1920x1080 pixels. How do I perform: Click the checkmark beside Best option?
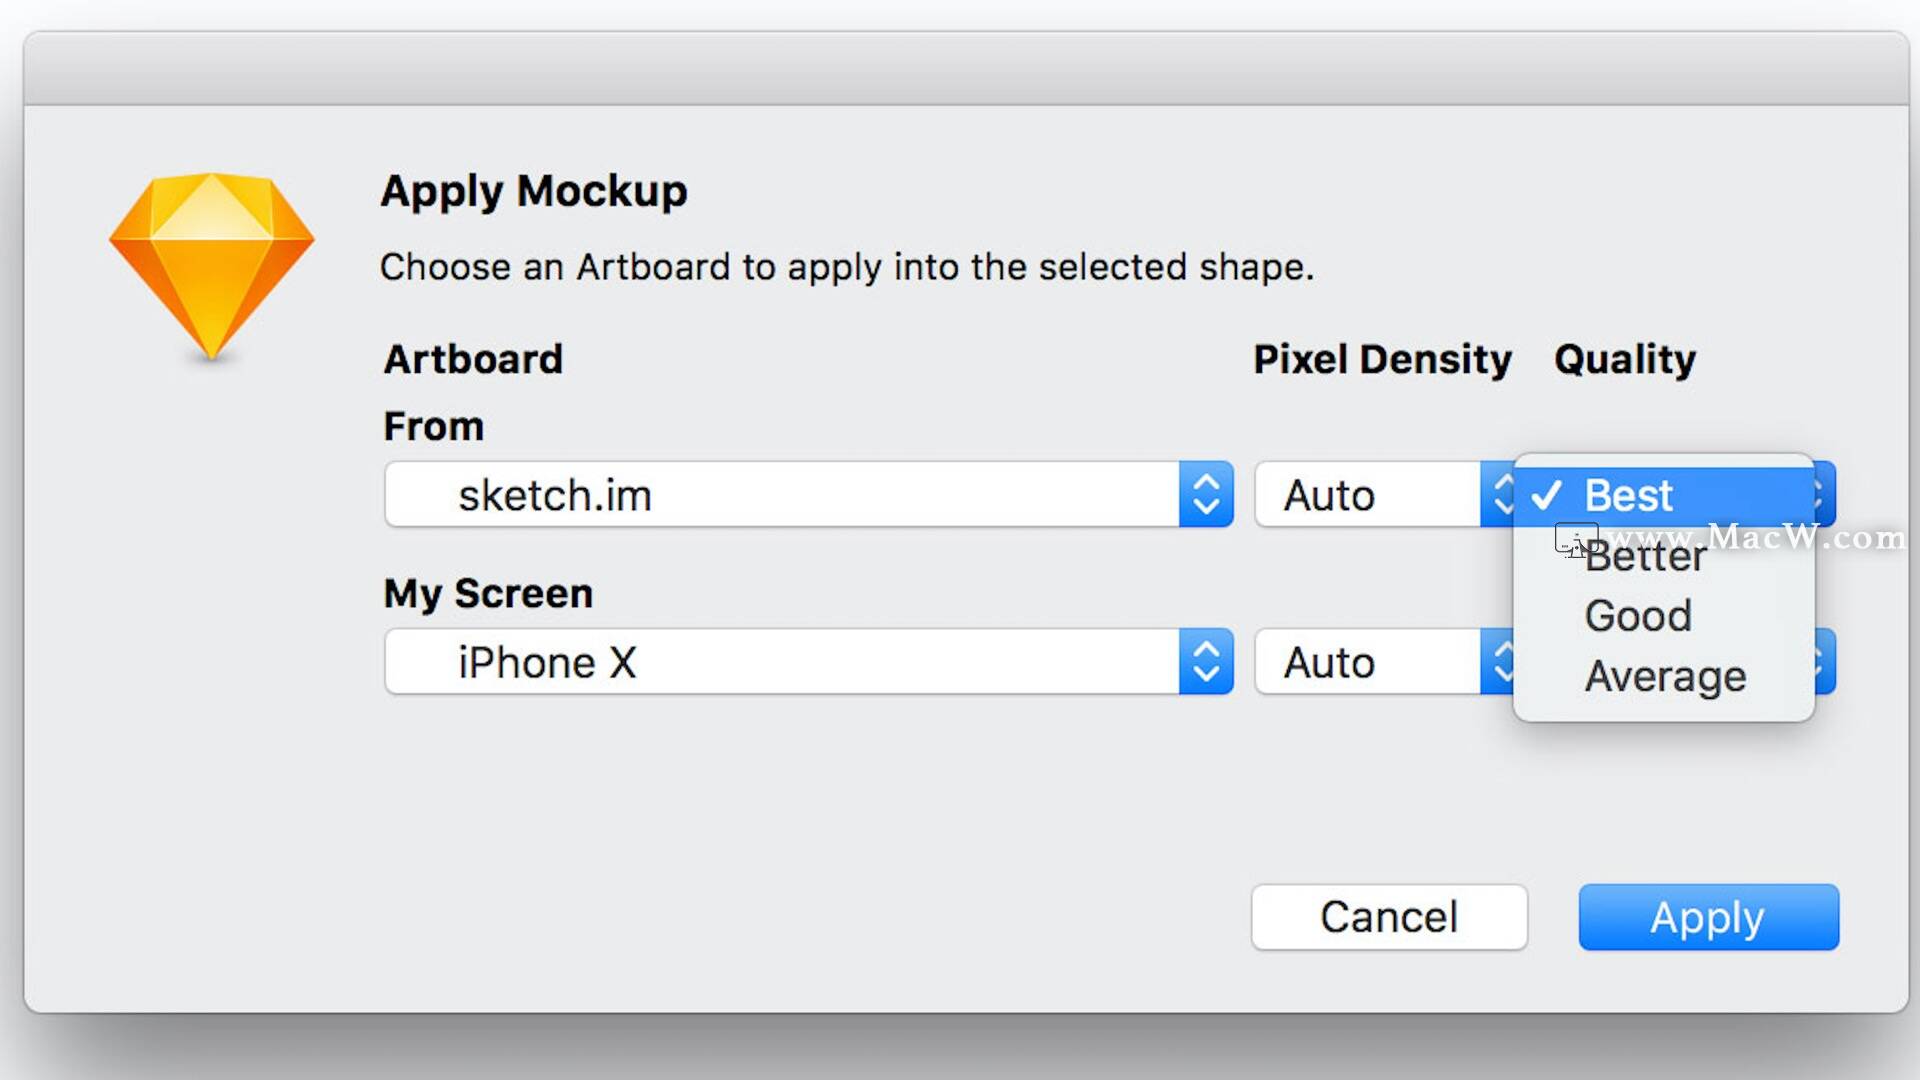1547,495
